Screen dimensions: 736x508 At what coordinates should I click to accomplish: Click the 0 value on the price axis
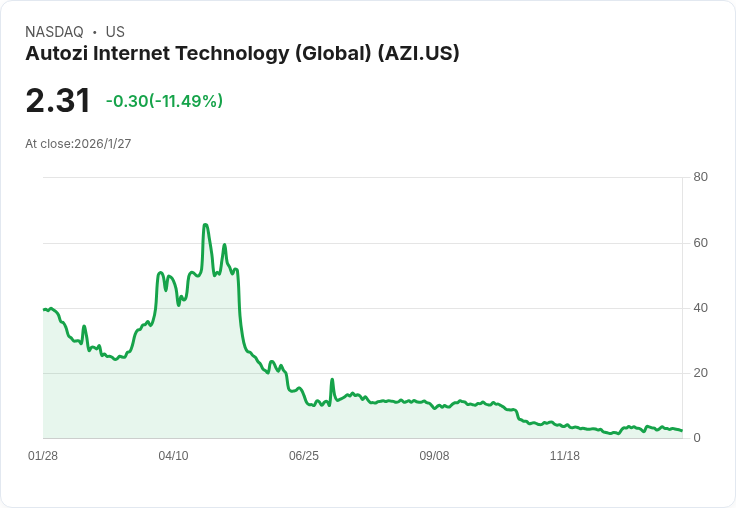697,438
